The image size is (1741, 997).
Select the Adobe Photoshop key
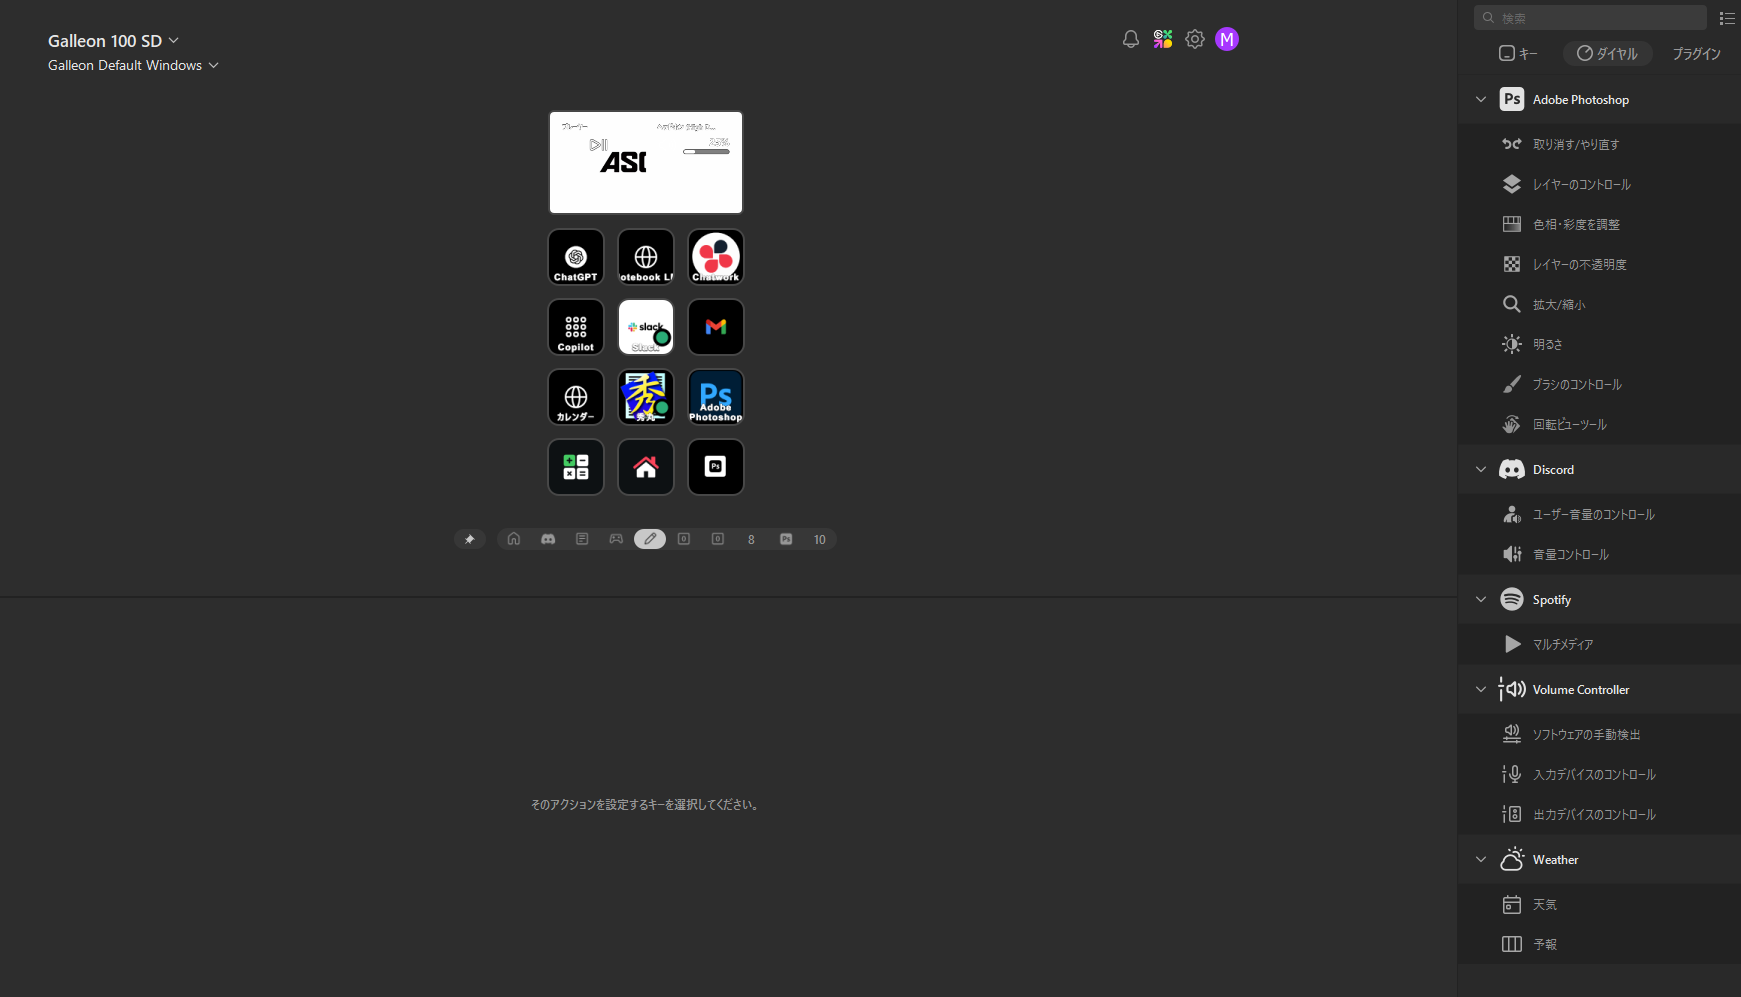(x=716, y=397)
